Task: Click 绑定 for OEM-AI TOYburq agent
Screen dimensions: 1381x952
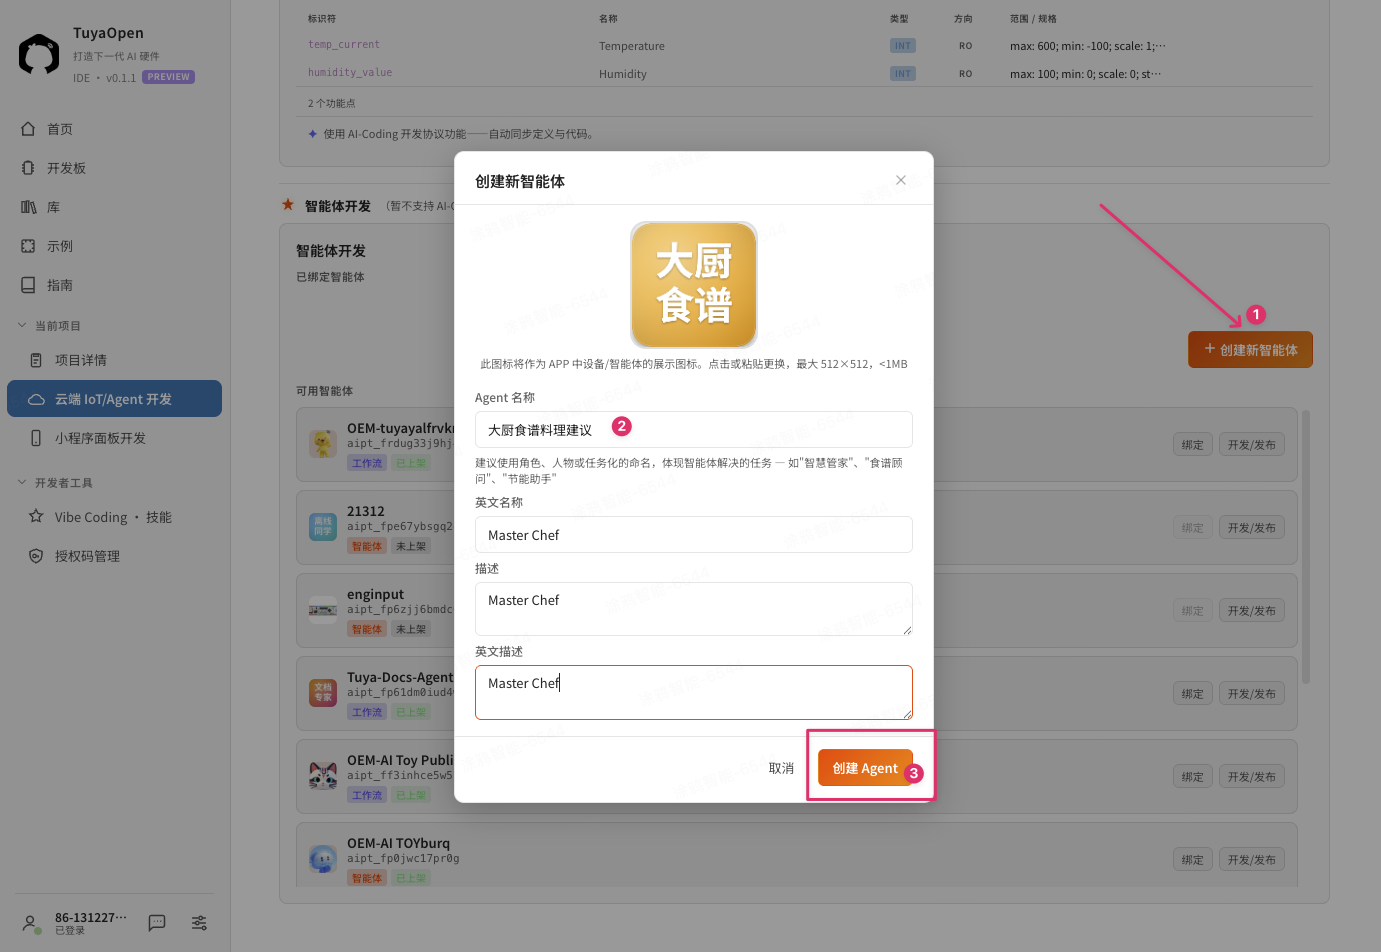Action: (x=1192, y=860)
